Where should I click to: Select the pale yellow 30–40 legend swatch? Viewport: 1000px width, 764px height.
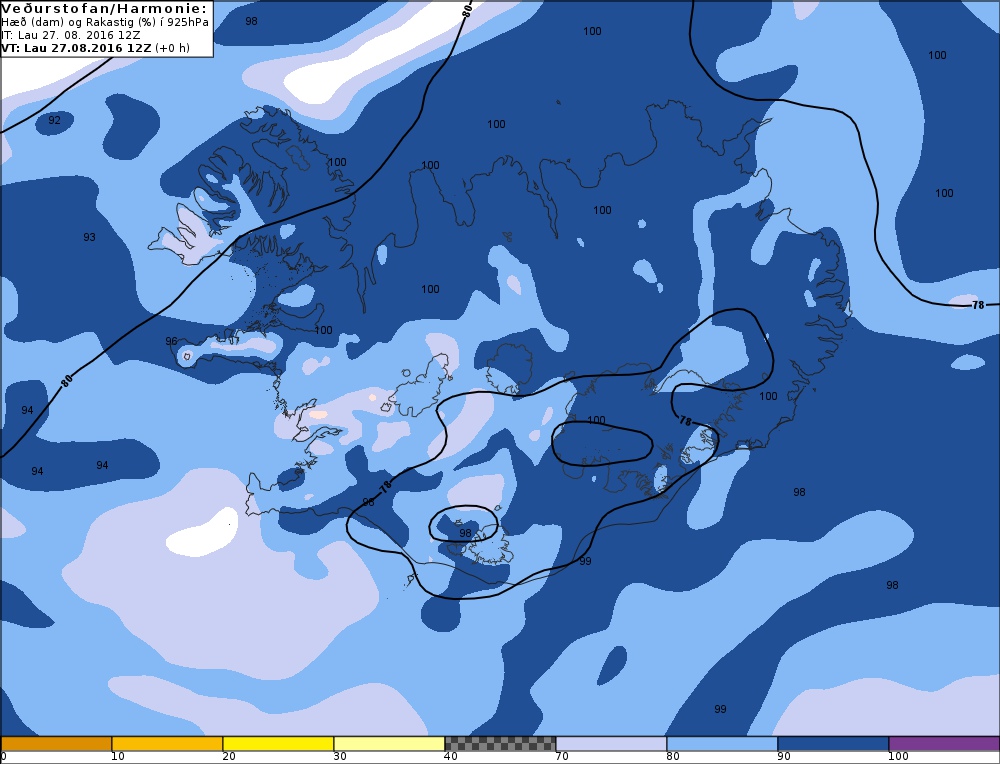(x=389, y=744)
